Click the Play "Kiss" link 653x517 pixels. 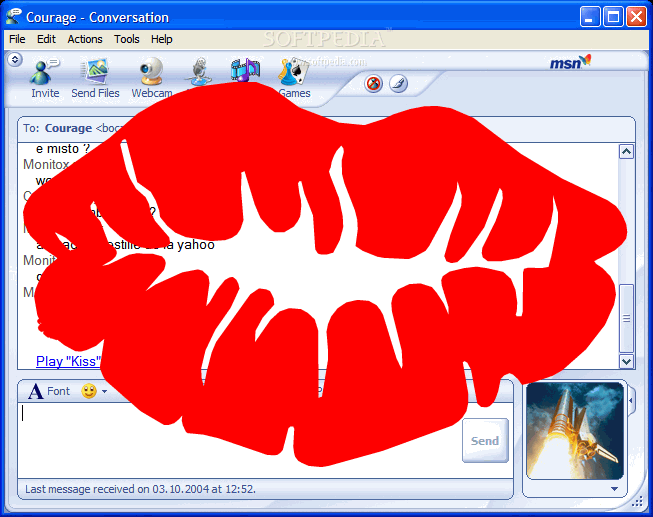pyautogui.click(x=69, y=361)
